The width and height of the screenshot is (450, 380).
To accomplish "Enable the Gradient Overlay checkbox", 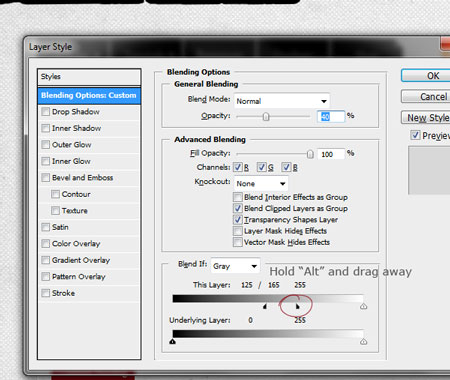I will pos(46,260).
